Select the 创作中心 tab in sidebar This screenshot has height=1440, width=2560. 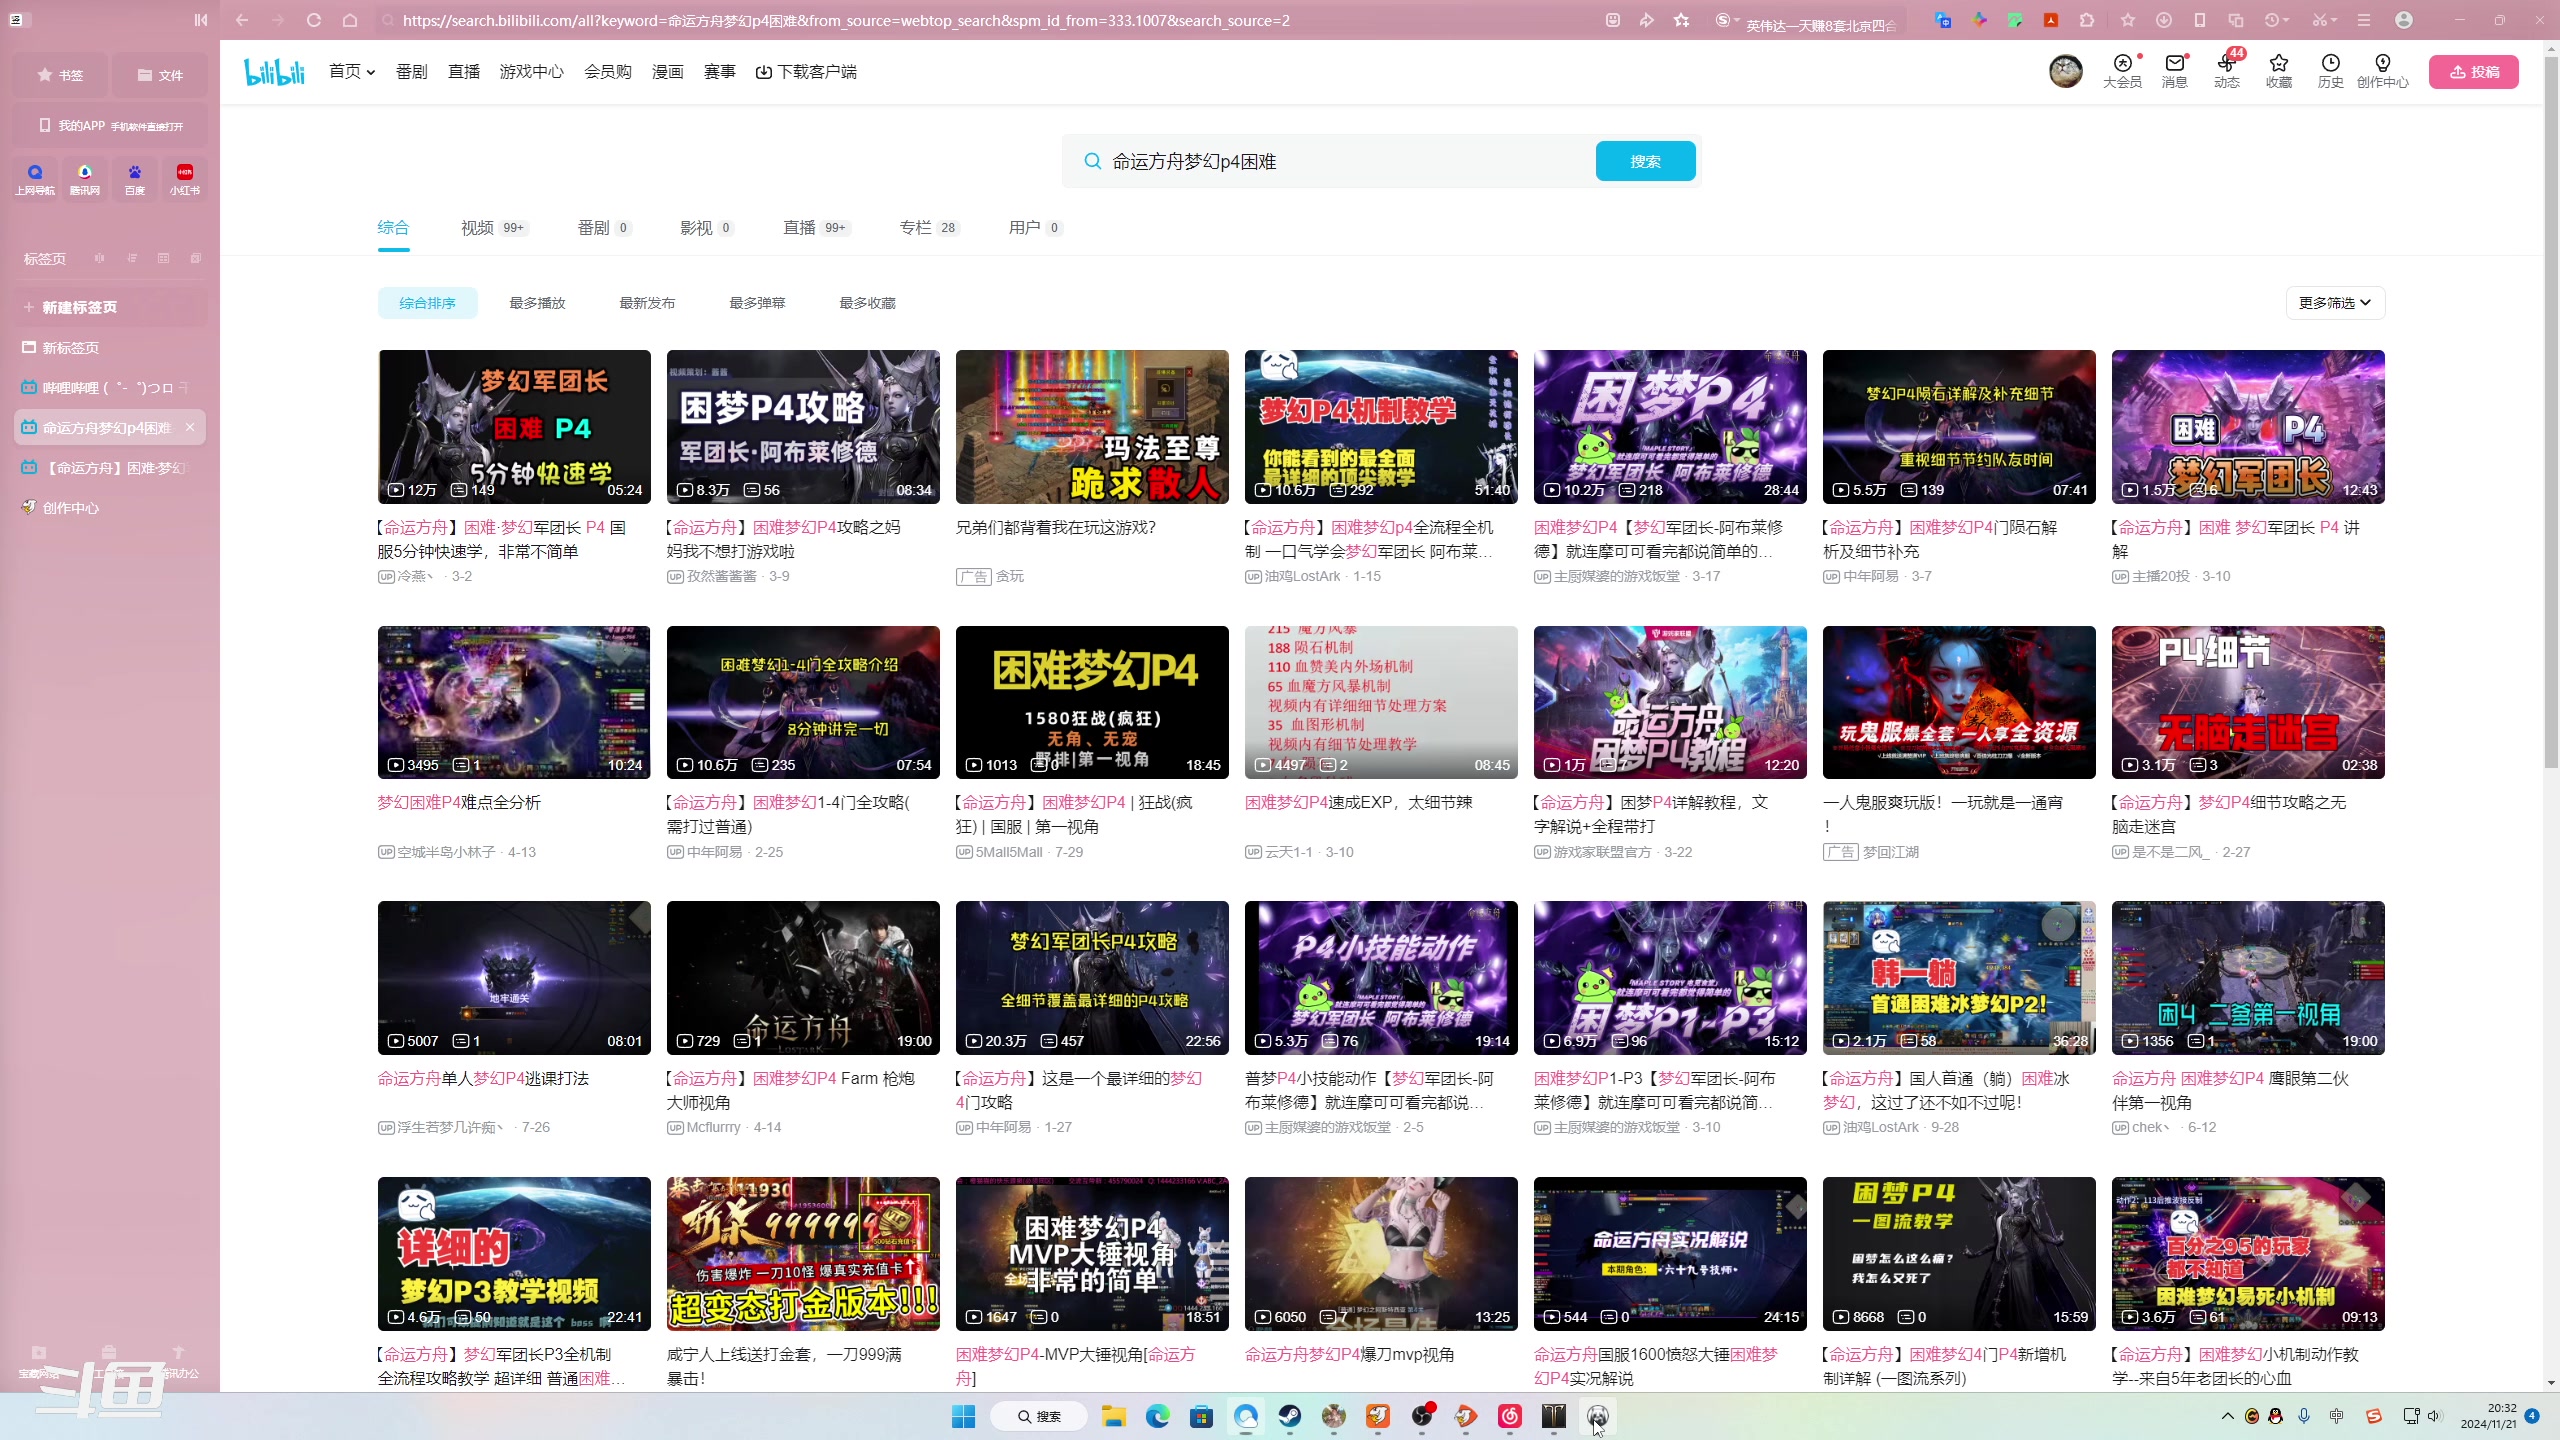[110, 508]
